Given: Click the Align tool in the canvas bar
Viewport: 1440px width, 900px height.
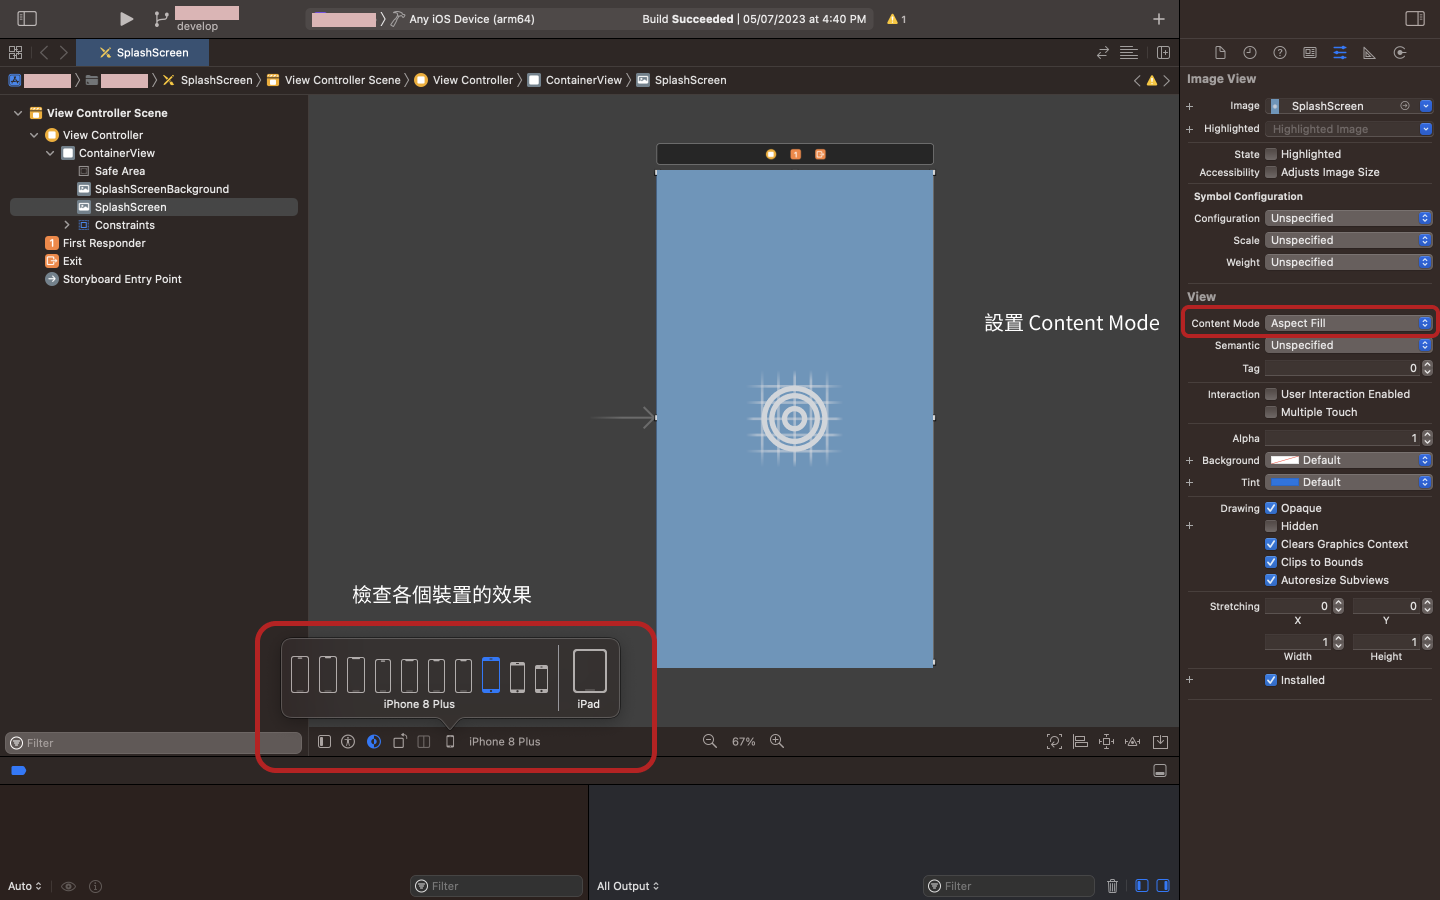Looking at the screenshot, I should 1080,742.
